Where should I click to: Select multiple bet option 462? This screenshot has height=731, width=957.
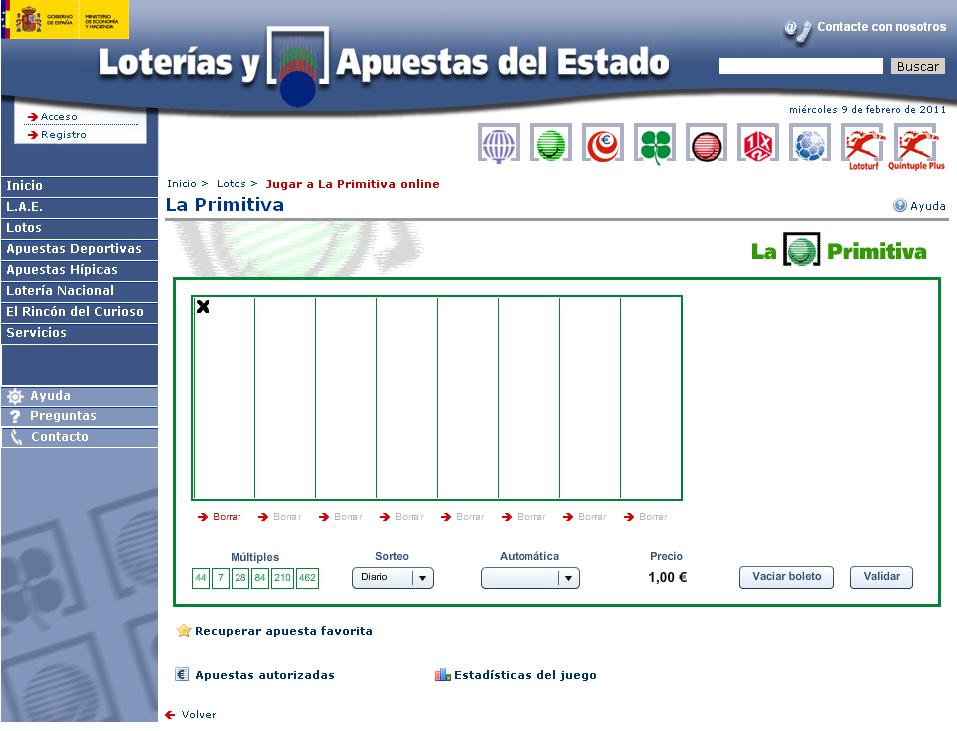pos(307,578)
